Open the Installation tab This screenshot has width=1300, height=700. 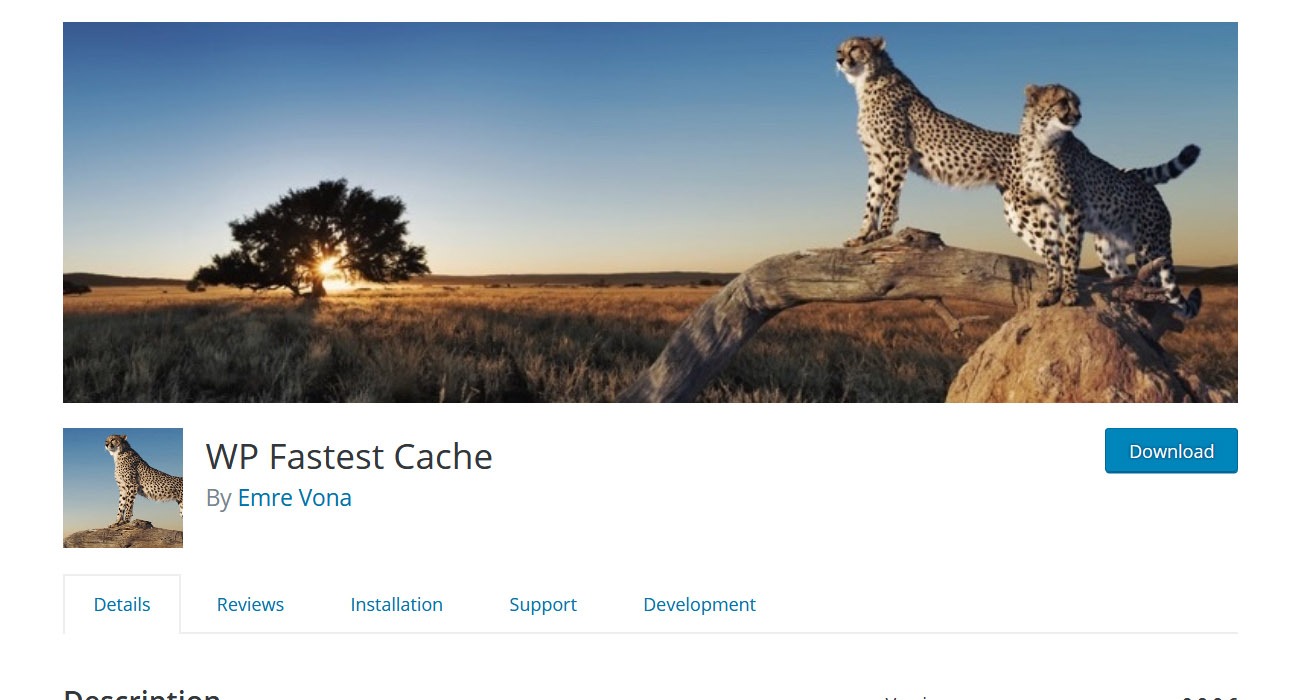[x=396, y=604]
